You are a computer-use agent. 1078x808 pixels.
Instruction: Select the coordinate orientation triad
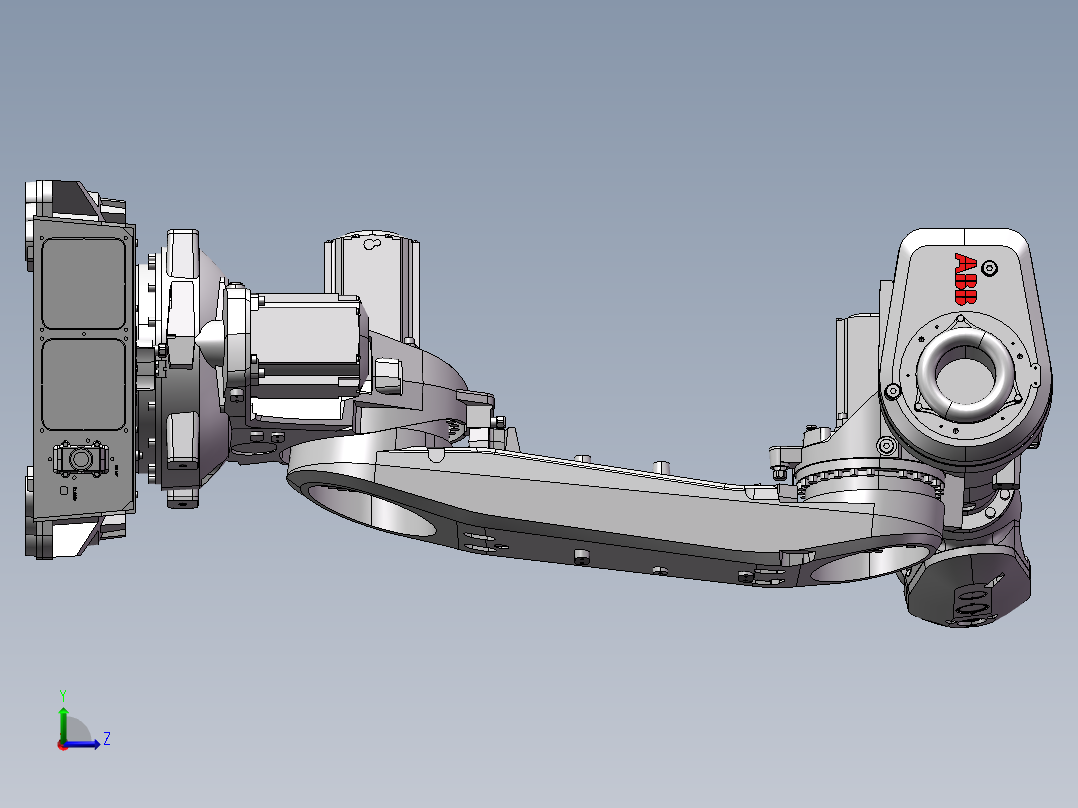click(70, 725)
